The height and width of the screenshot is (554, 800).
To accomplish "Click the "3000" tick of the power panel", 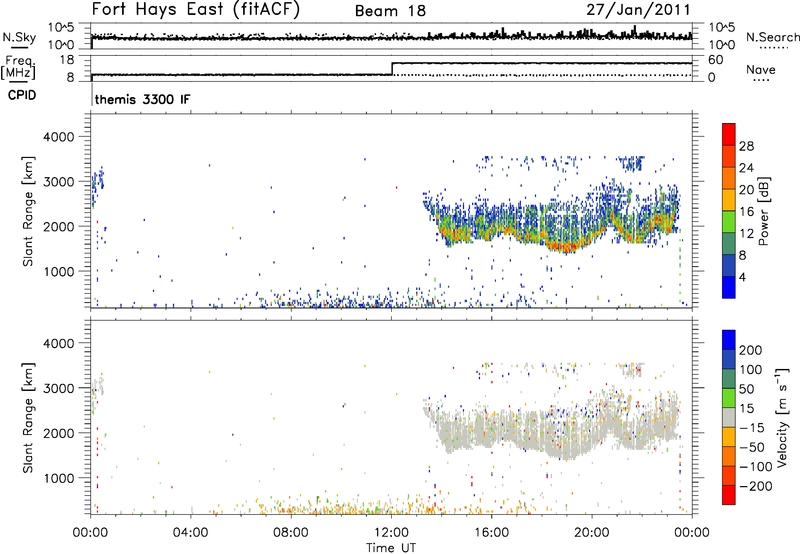I will [x=59, y=182].
